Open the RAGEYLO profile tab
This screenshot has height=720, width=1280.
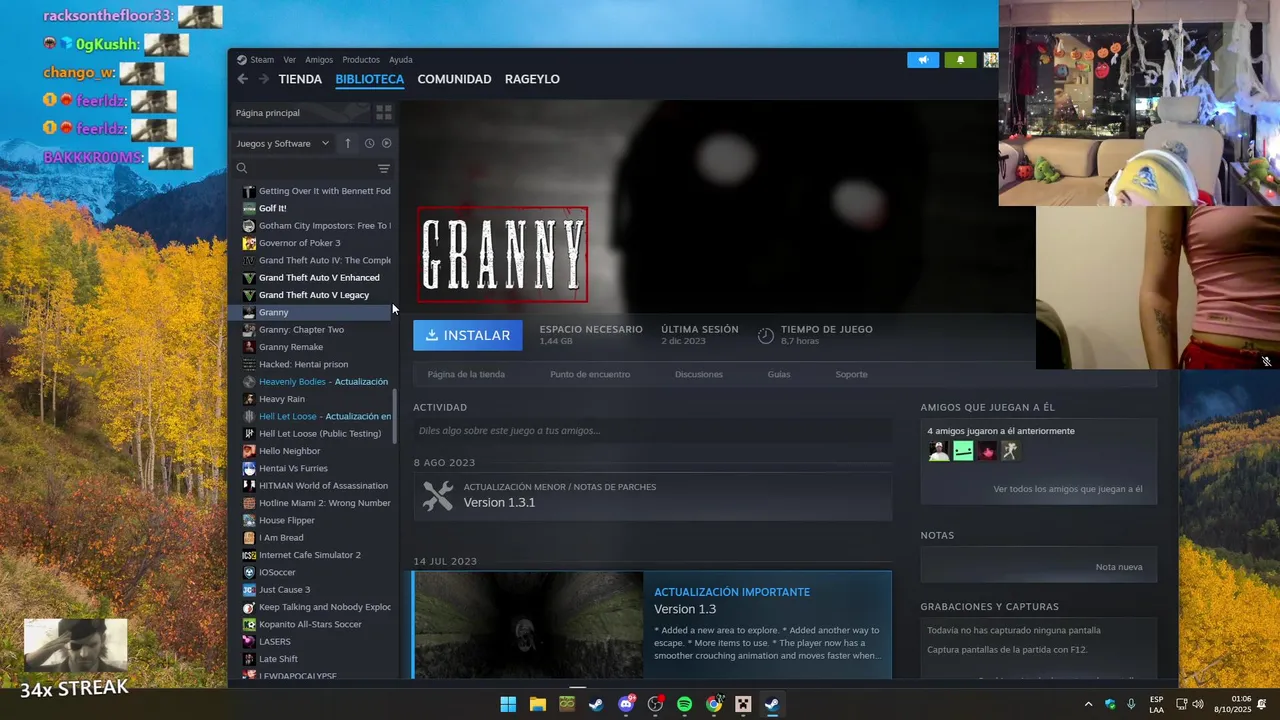click(x=532, y=79)
